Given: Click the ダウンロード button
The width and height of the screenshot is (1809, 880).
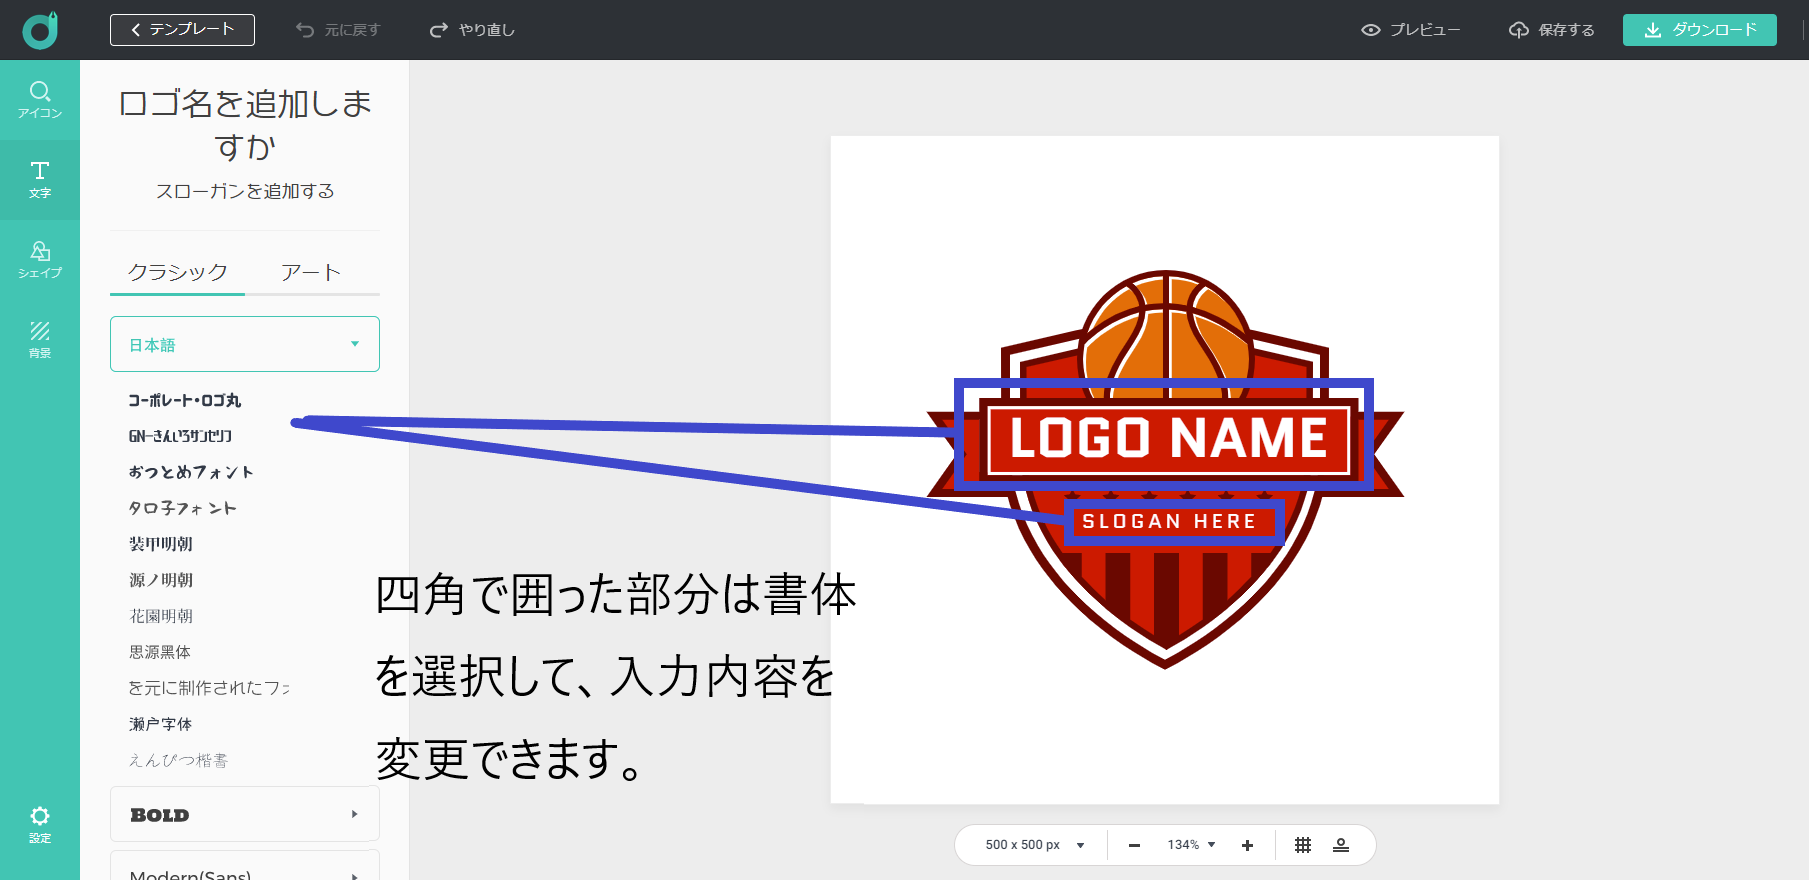Looking at the screenshot, I should [1699, 30].
